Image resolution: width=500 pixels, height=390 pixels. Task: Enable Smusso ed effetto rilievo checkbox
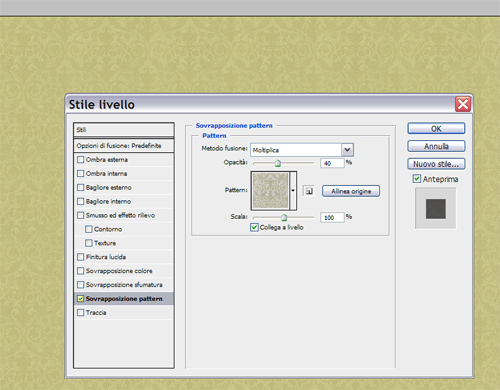click(80, 215)
